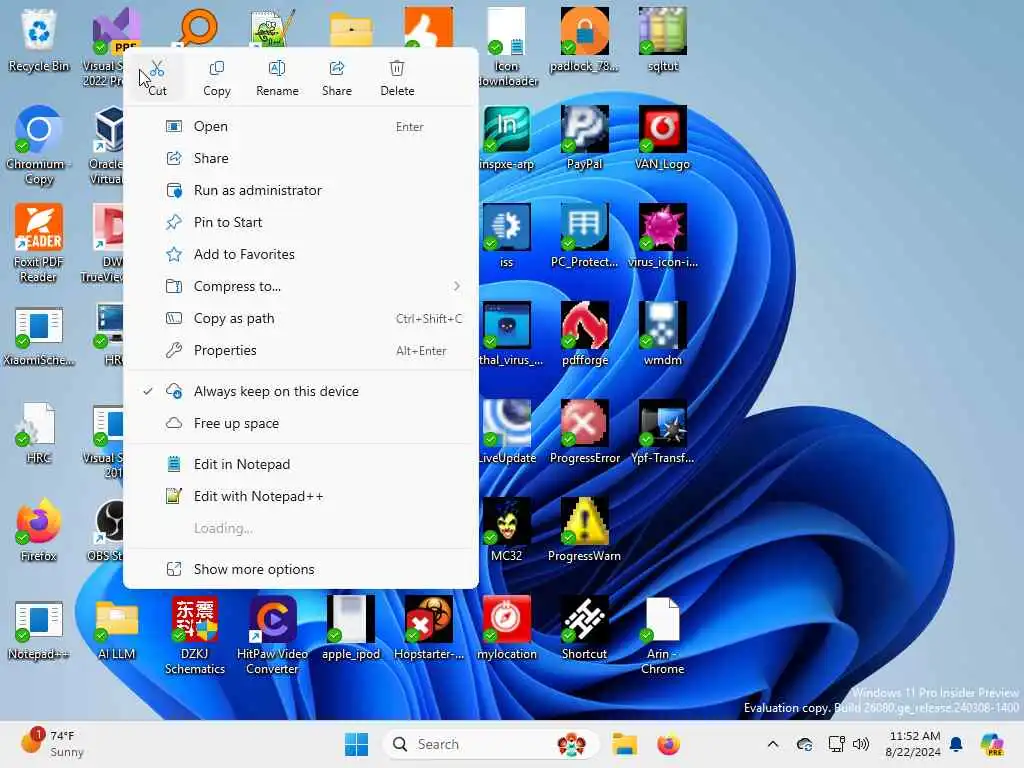This screenshot has width=1024, height=768.
Task: Choose Edit with Notepad++
Action: point(301,496)
